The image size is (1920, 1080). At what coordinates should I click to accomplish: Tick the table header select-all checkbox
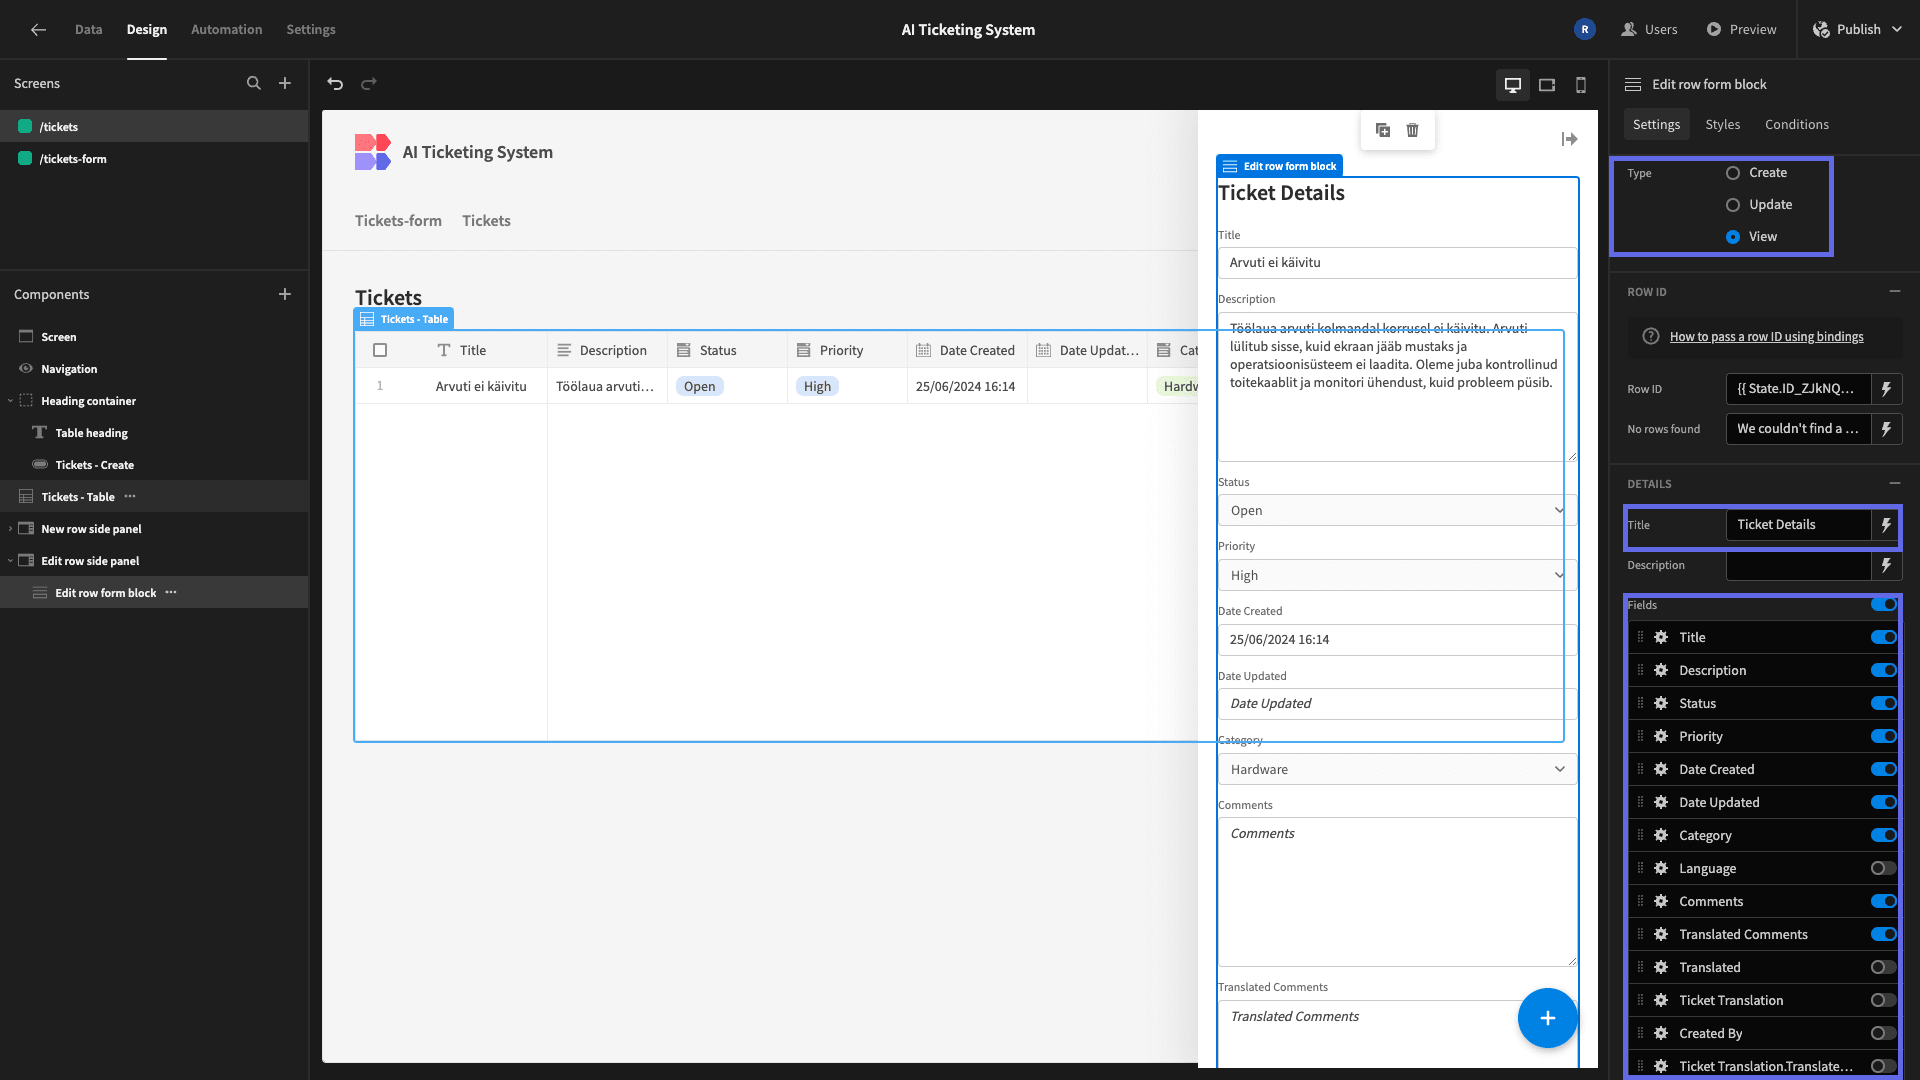380,350
